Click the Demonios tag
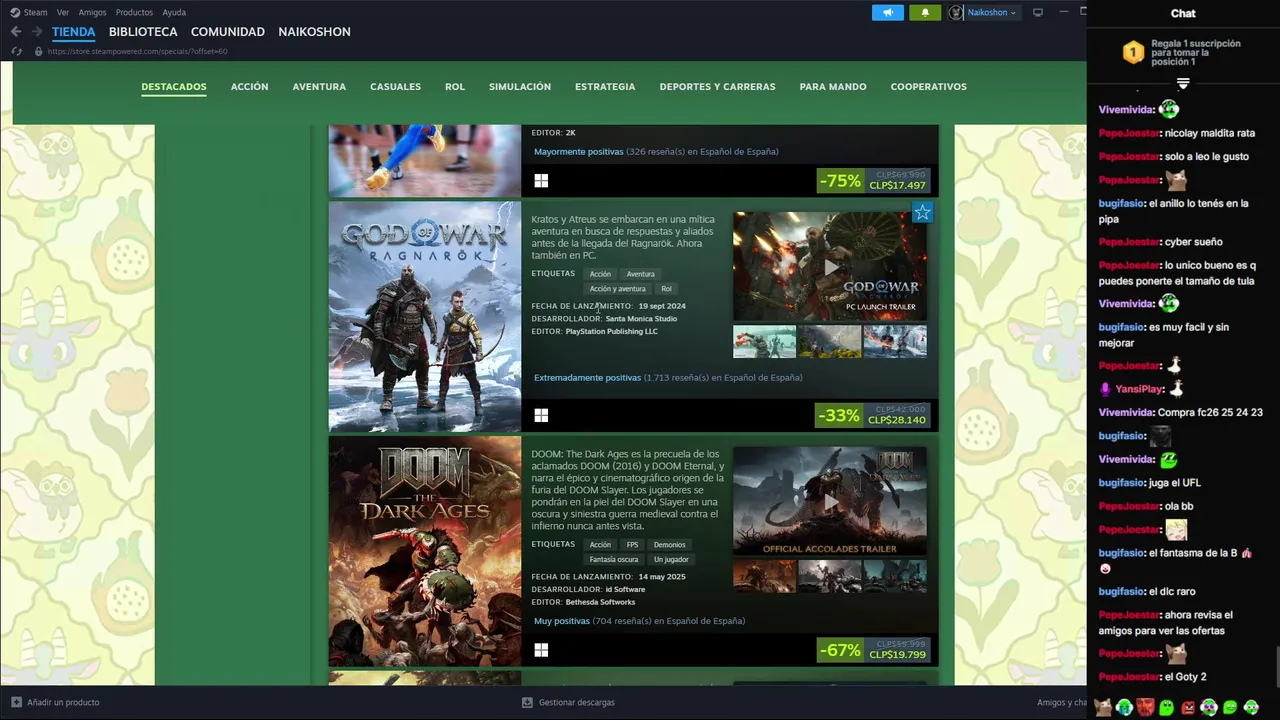Screen dimensions: 1280x720 [x=669, y=545]
